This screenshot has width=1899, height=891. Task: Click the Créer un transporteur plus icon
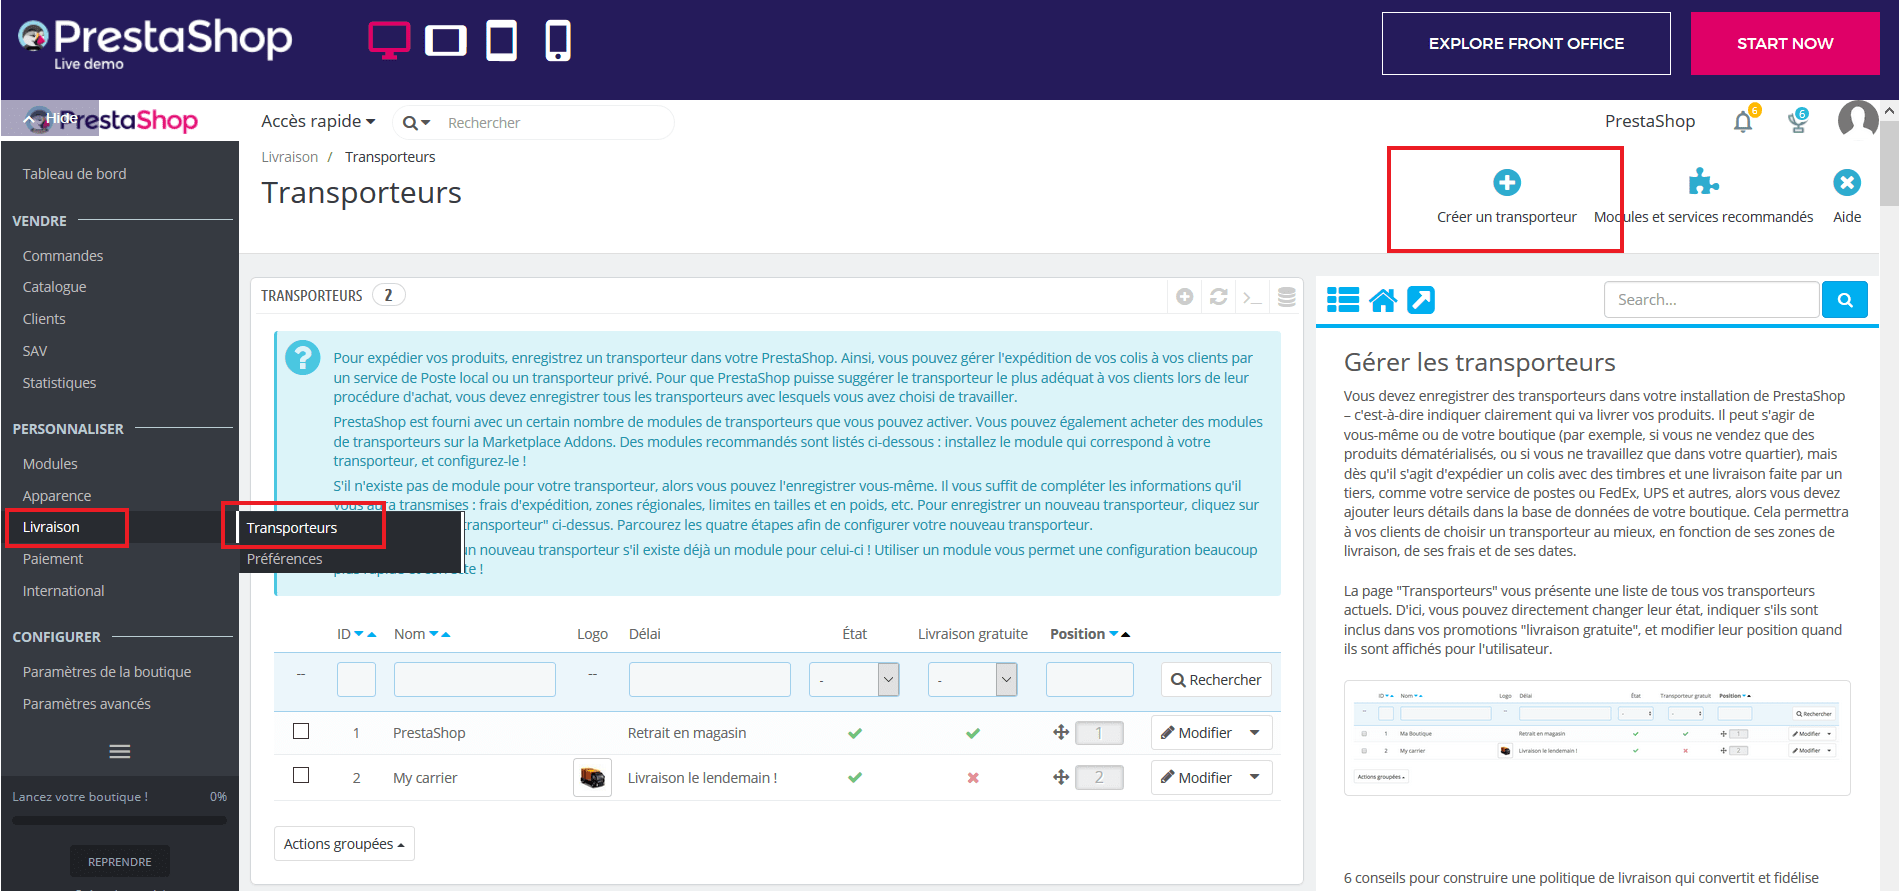tap(1507, 183)
